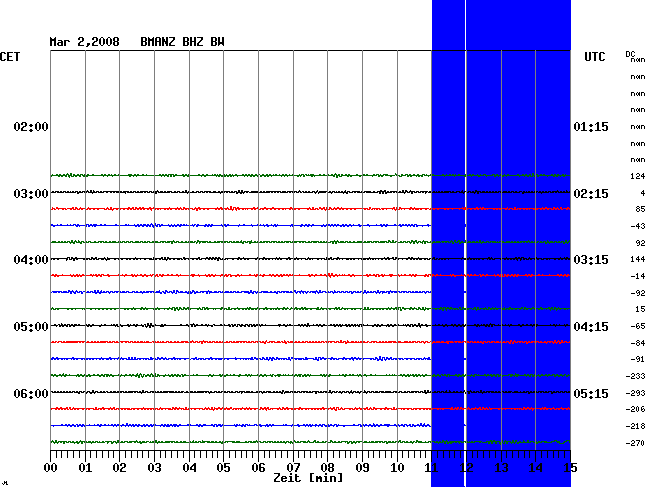
Task: Click the DC value 144
Action: 638,259
